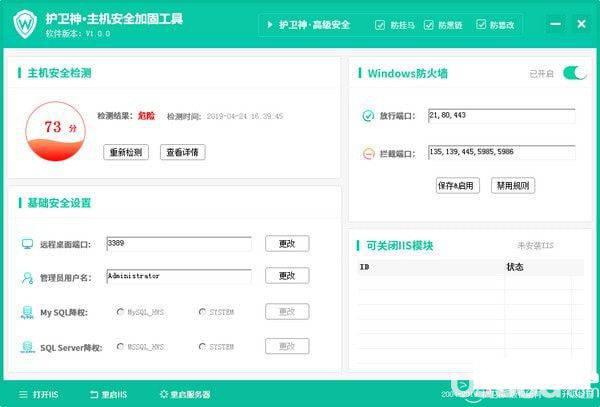Click the 软件版本 version text

tap(78, 33)
